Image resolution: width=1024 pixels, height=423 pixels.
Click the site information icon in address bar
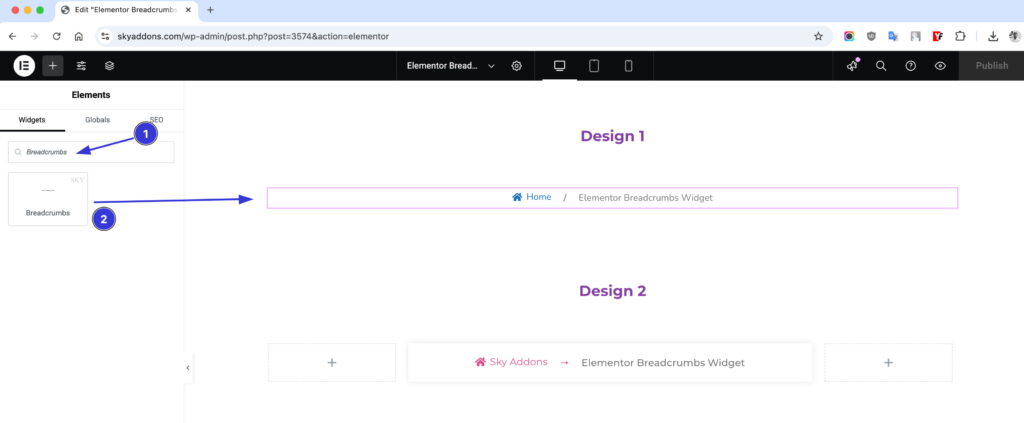point(106,37)
